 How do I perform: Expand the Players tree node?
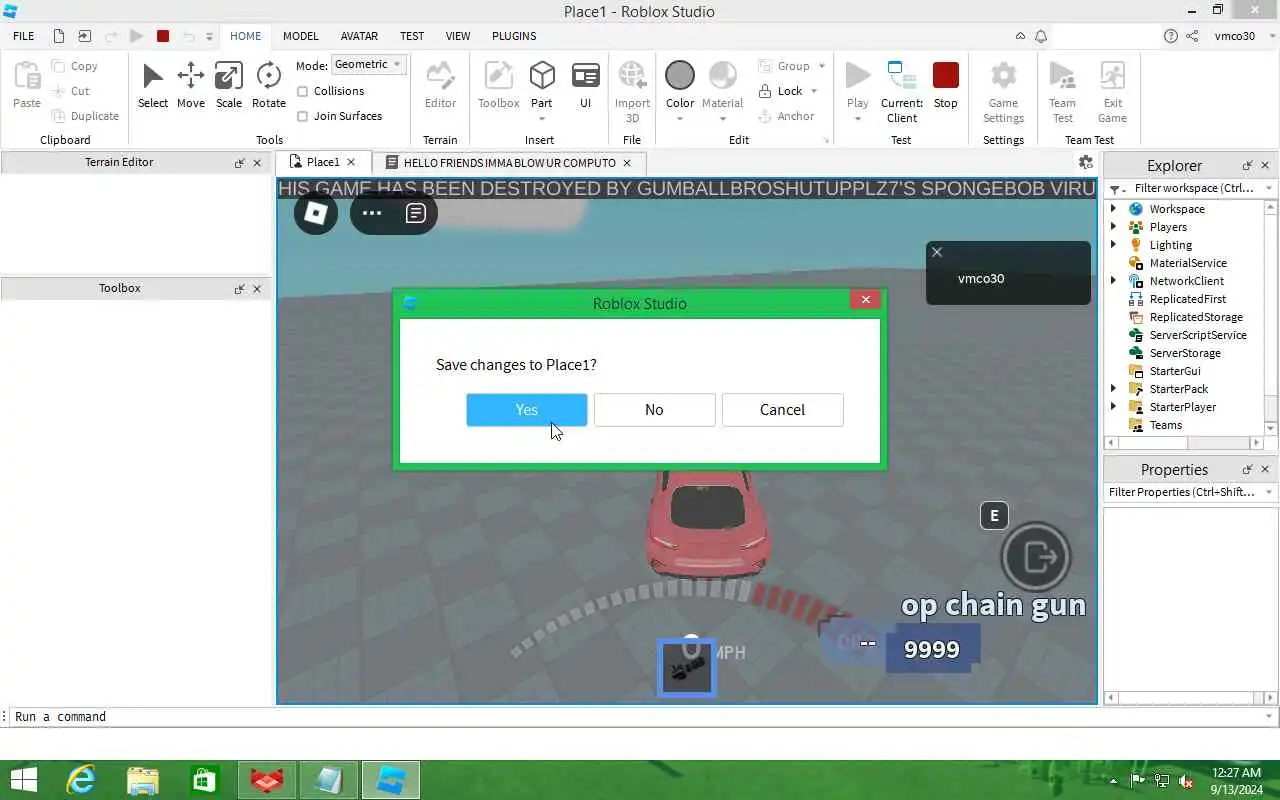[x=1113, y=227]
